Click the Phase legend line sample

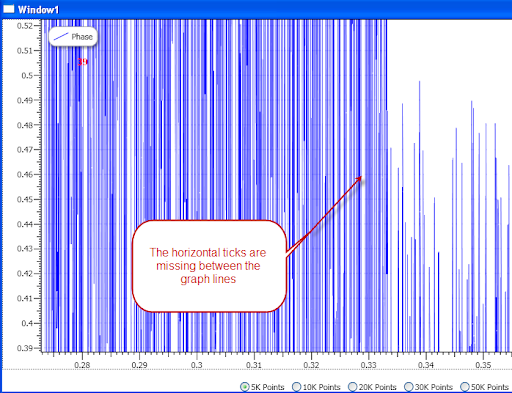[61, 37]
